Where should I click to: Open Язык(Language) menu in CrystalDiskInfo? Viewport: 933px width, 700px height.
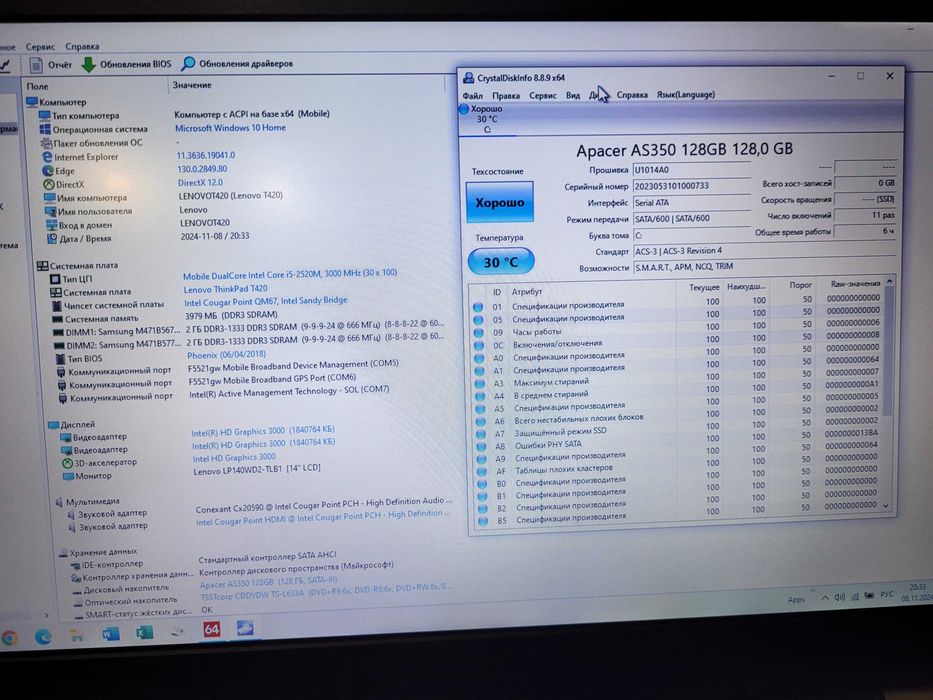(x=685, y=95)
